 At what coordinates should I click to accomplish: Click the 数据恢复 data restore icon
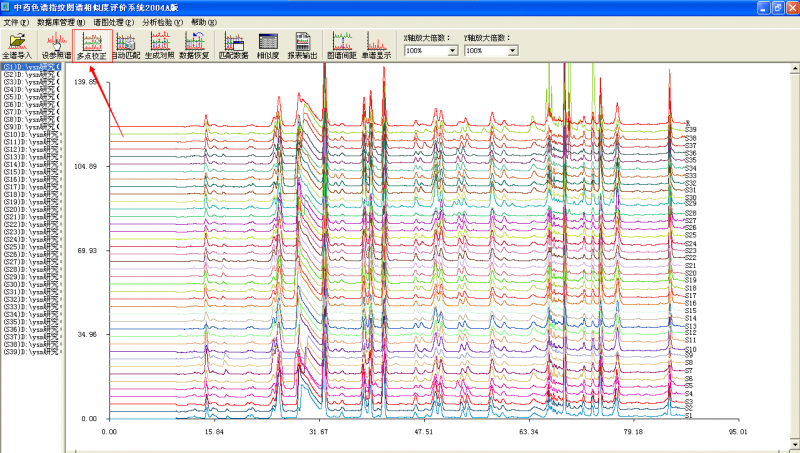194,45
